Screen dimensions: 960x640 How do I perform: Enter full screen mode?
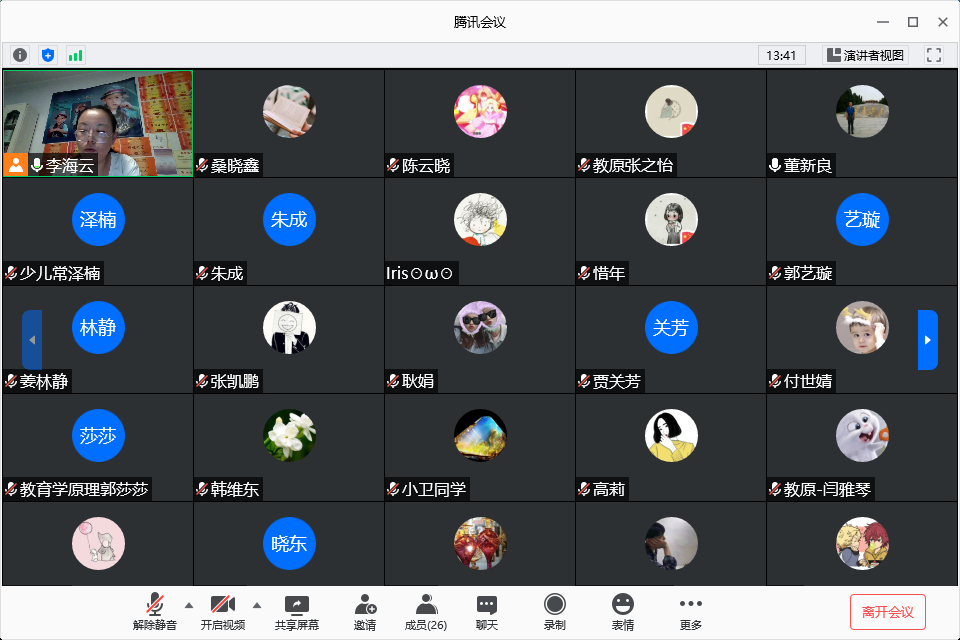pos(934,55)
